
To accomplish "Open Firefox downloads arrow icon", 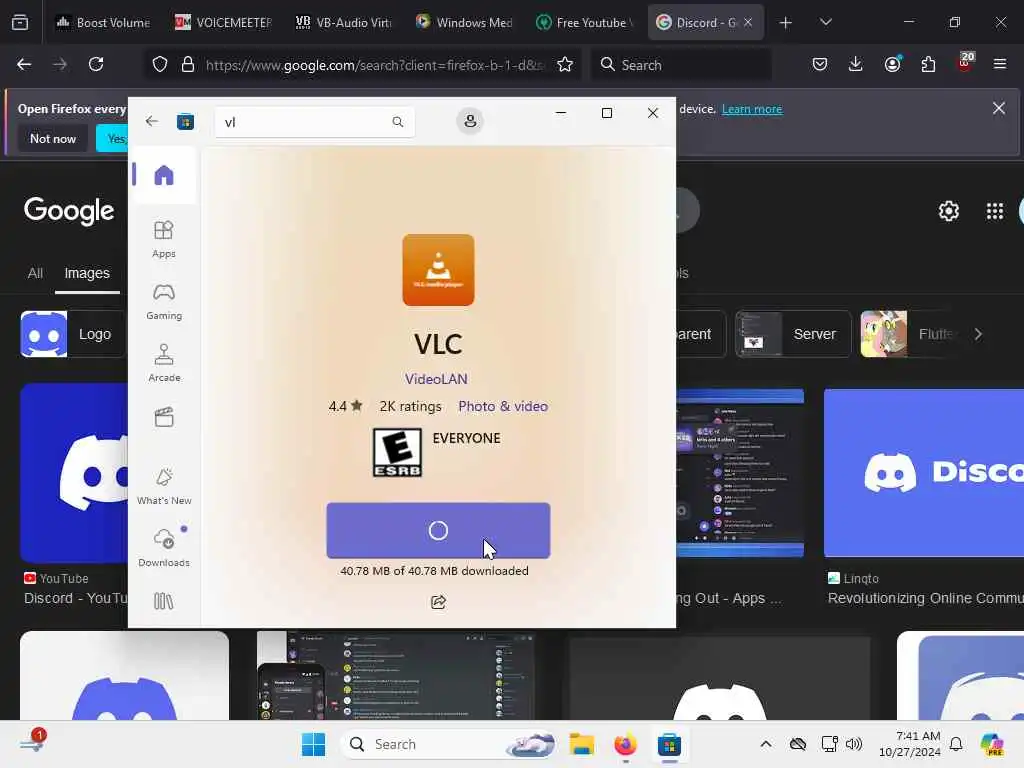I will [856, 64].
